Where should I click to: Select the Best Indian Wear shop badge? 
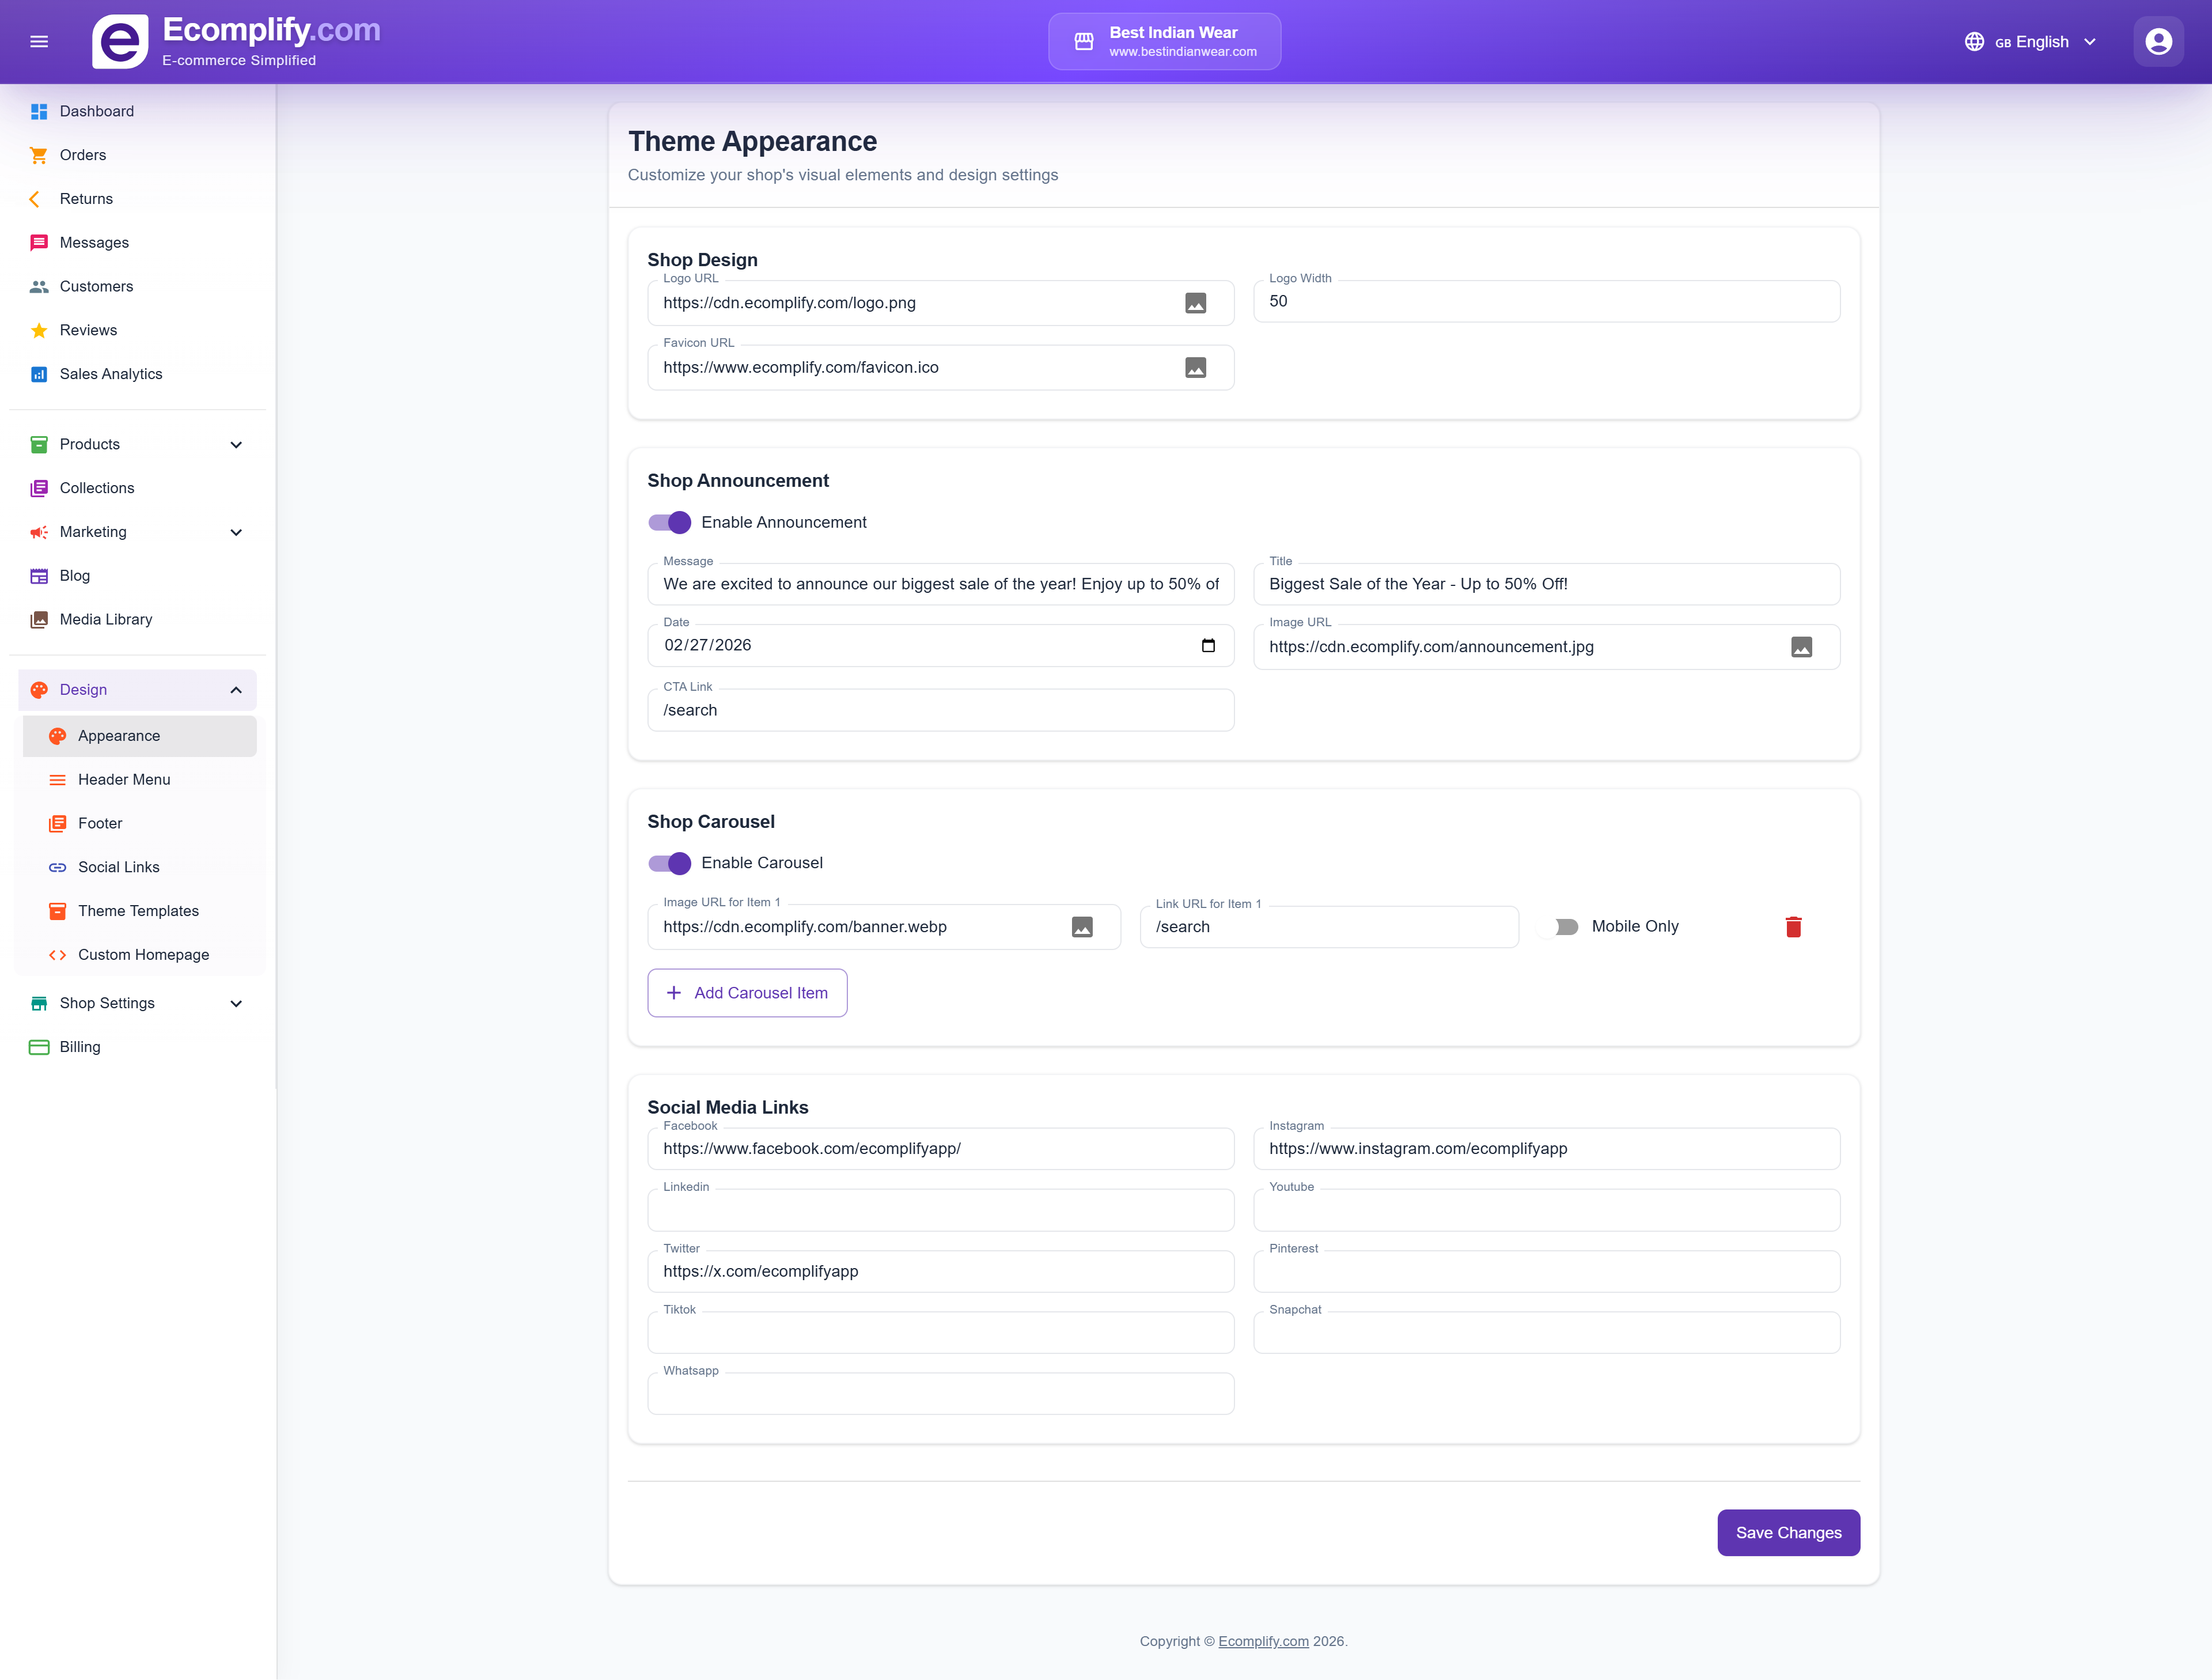coord(1163,41)
